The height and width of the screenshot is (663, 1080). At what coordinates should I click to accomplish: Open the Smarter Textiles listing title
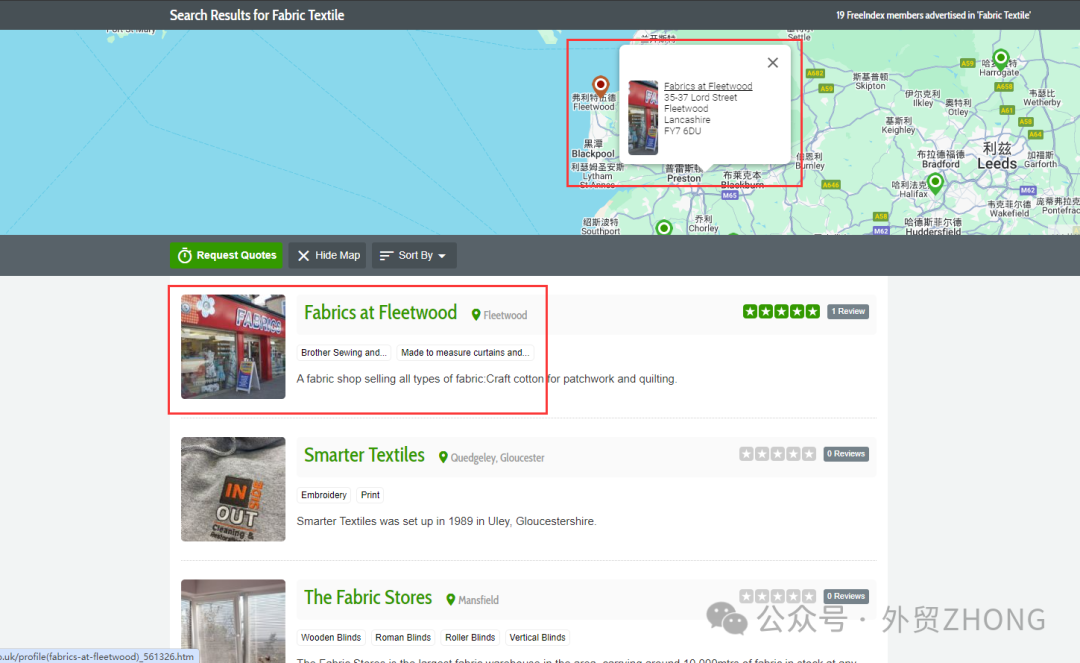tap(364, 456)
